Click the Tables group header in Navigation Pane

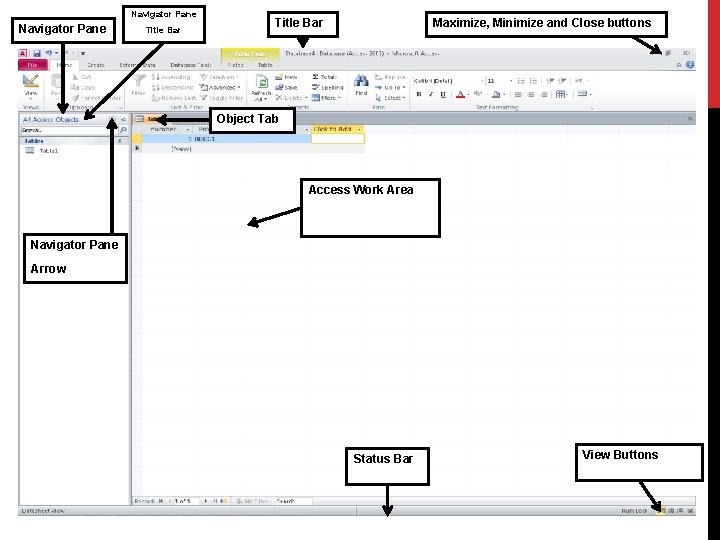[x=73, y=141]
